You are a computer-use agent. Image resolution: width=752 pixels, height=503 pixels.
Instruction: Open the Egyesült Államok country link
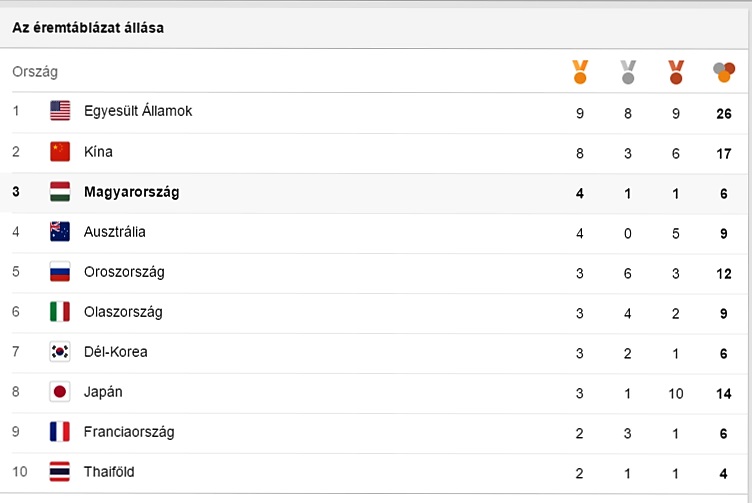[x=138, y=111]
